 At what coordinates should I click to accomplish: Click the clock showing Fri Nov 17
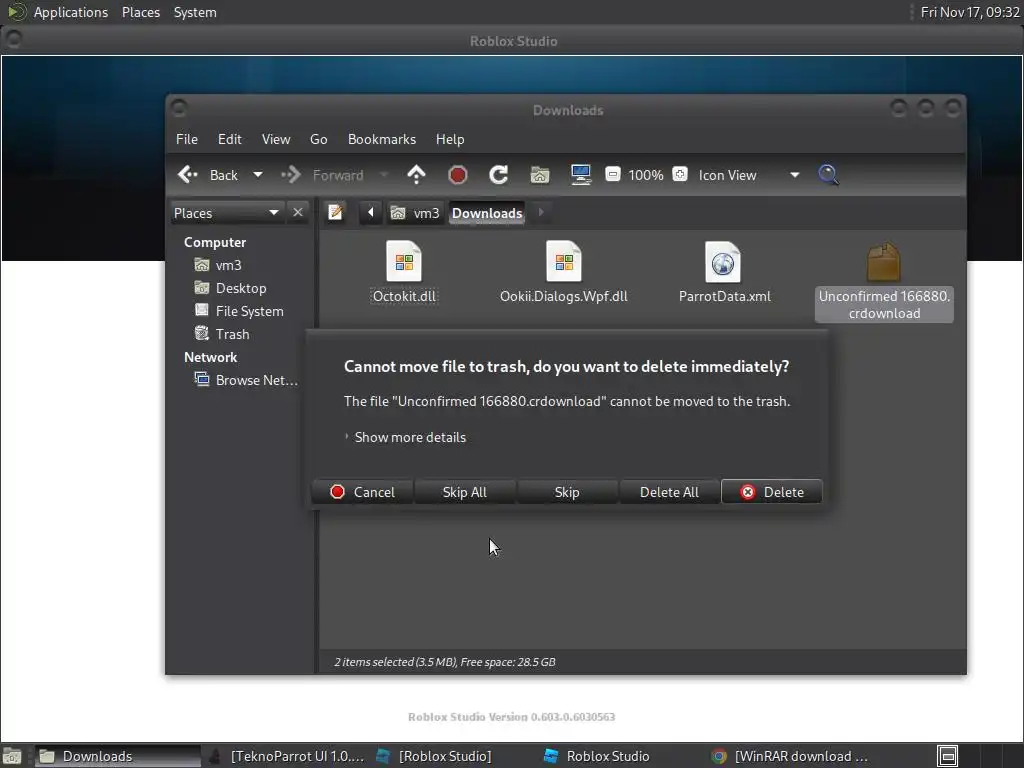(970, 12)
